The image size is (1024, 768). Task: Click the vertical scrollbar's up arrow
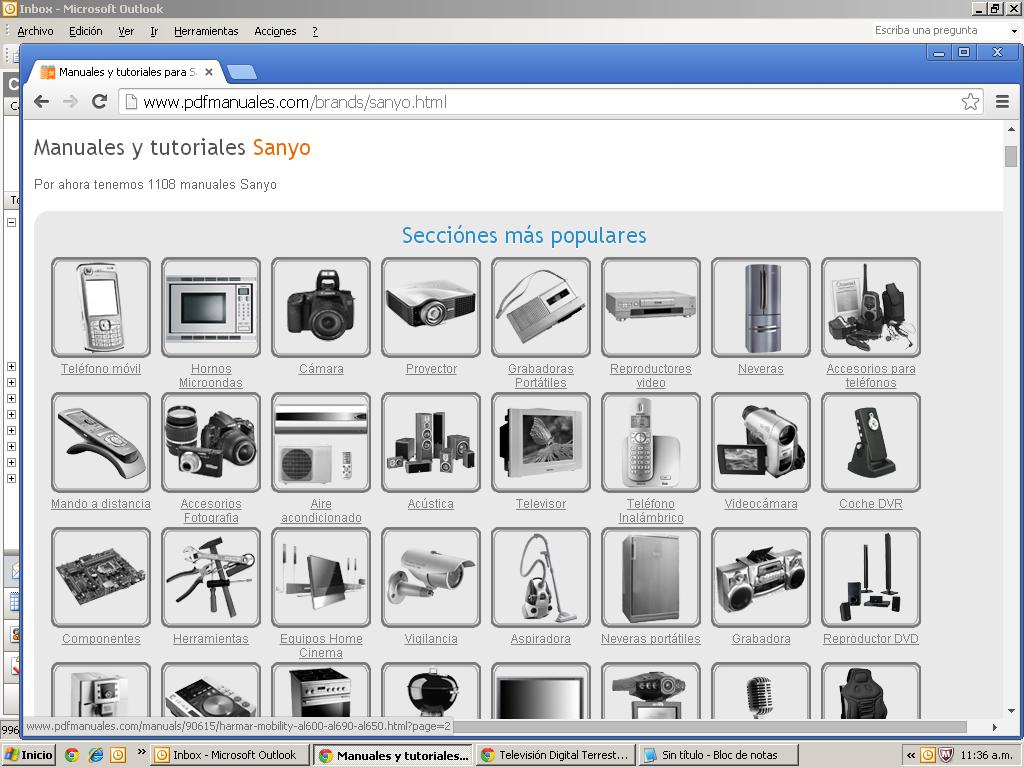1011,129
